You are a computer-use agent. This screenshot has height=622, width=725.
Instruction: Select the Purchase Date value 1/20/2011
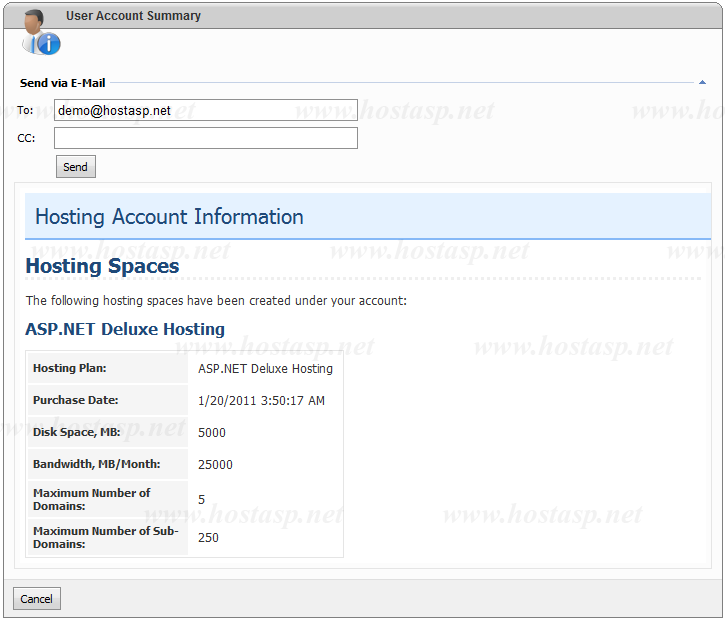click(x=261, y=401)
